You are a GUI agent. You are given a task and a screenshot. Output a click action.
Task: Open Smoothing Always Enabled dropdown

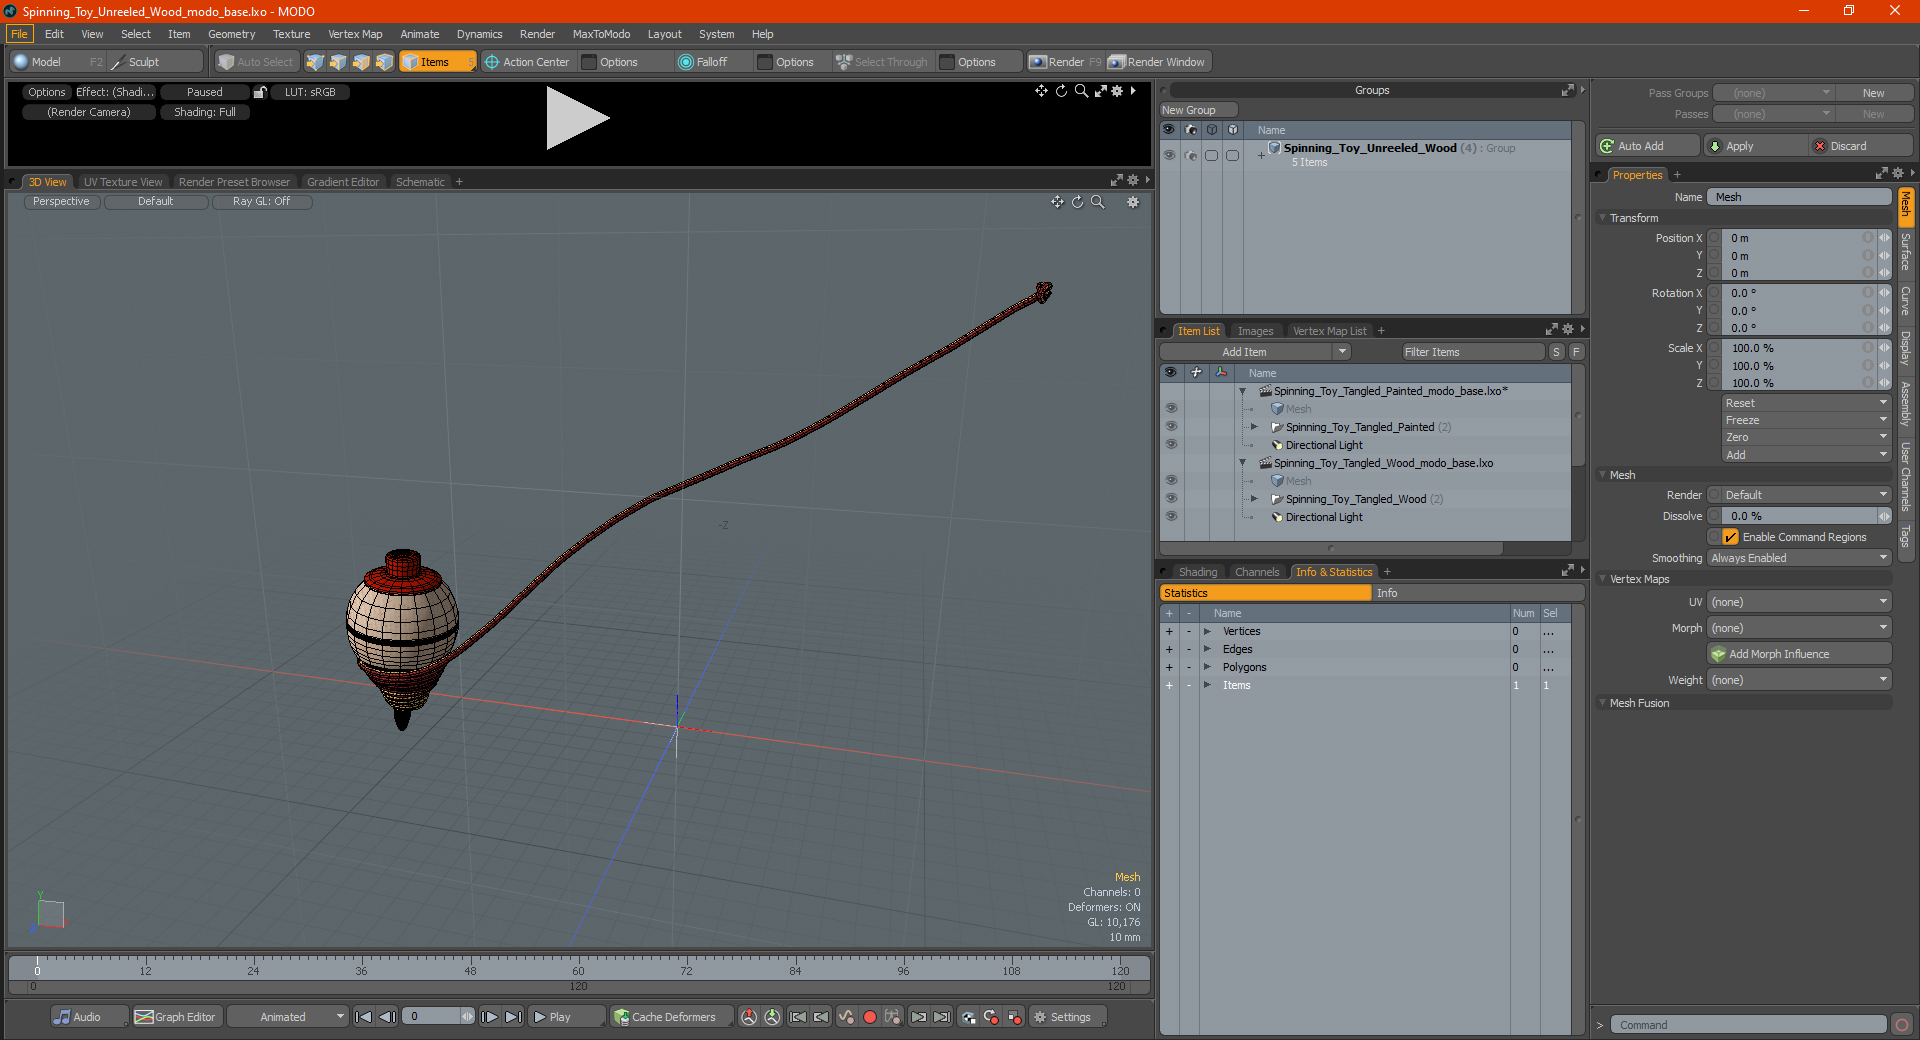tap(1799, 558)
